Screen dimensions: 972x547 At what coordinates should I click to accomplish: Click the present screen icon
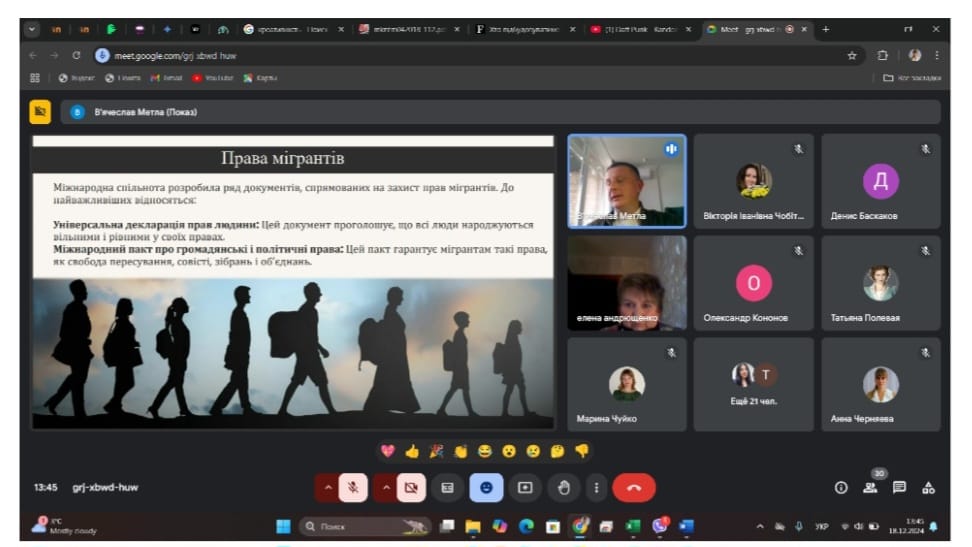pyautogui.click(x=524, y=487)
